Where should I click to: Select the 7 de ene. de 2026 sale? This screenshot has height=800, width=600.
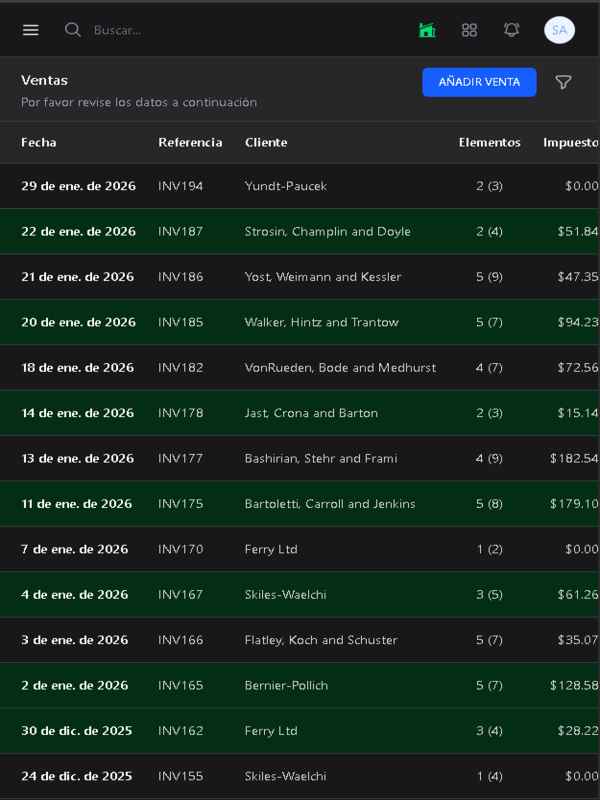tap(75, 549)
